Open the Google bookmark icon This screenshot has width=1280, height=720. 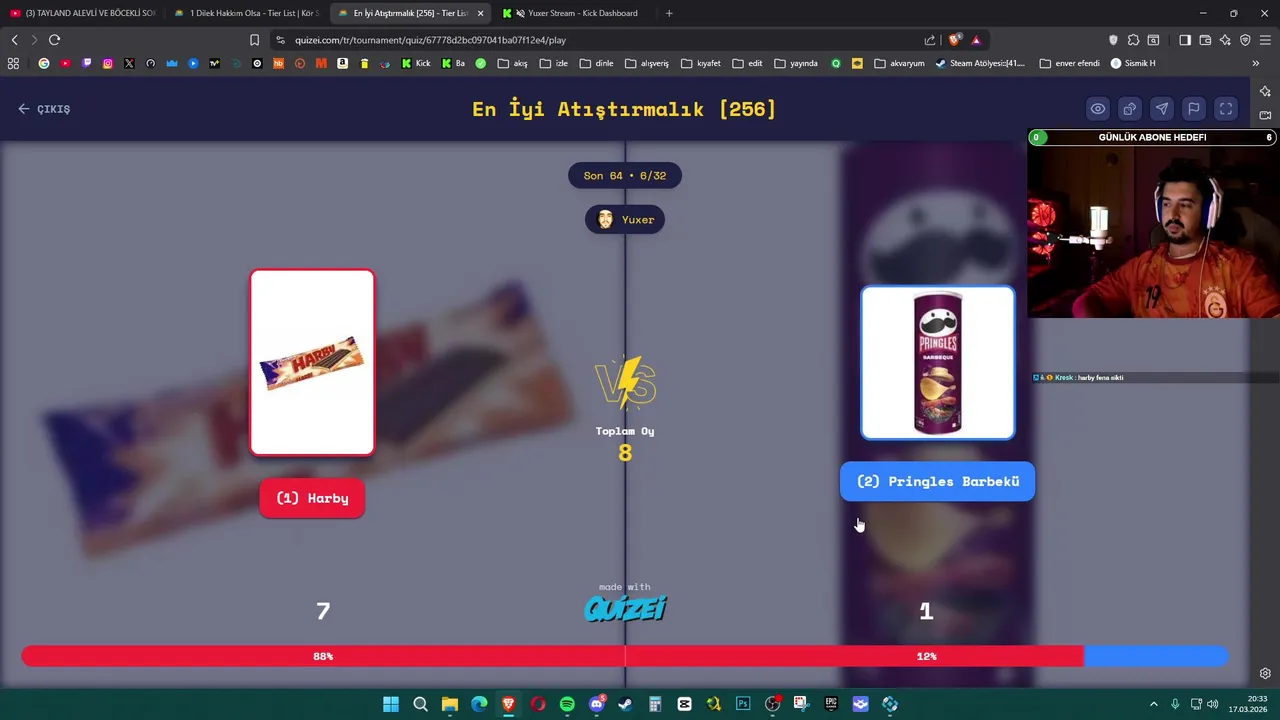click(44, 63)
